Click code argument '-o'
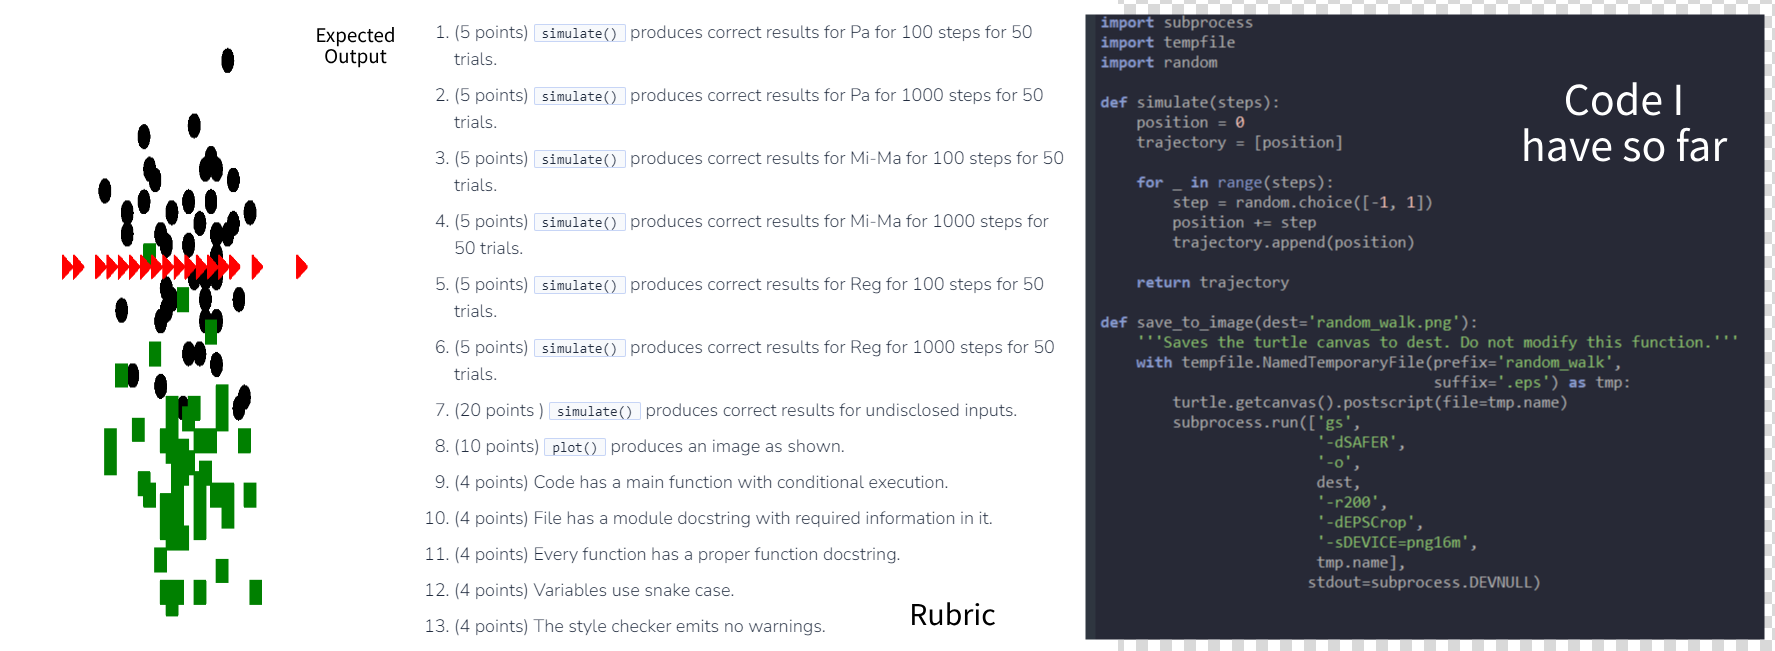The image size is (1775, 651). coord(1338,462)
